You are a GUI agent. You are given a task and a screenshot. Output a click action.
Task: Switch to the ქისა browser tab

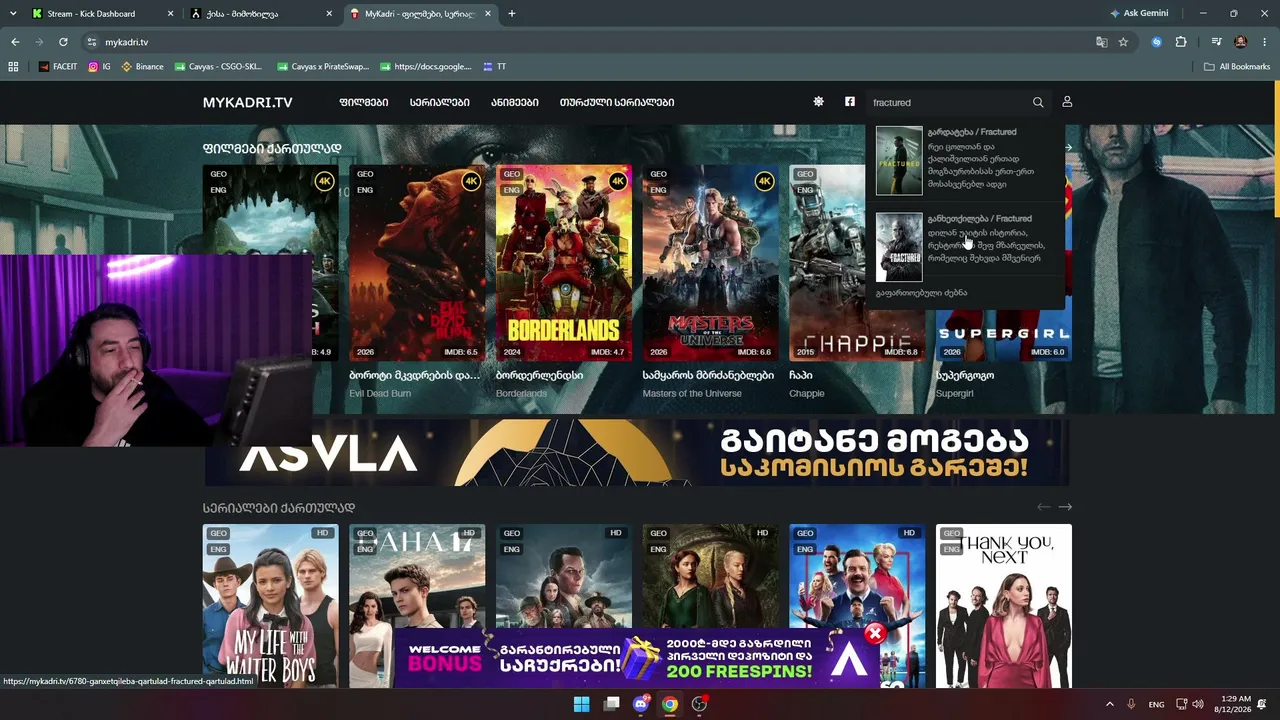(x=263, y=14)
